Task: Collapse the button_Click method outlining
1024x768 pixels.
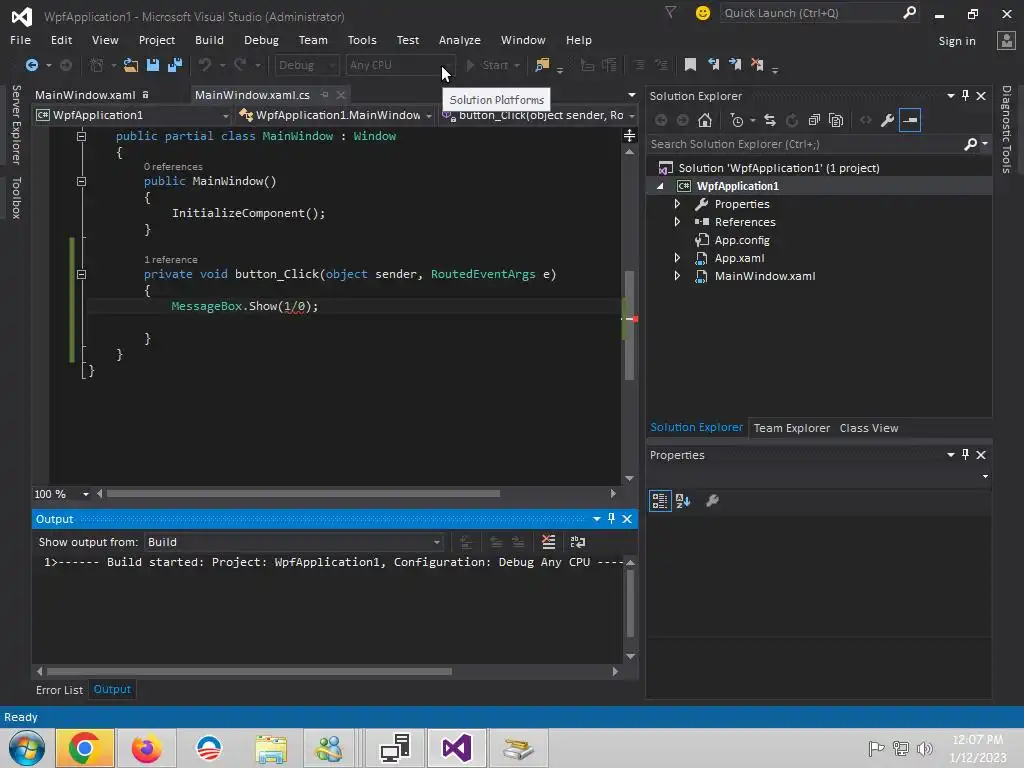Action: (x=81, y=274)
